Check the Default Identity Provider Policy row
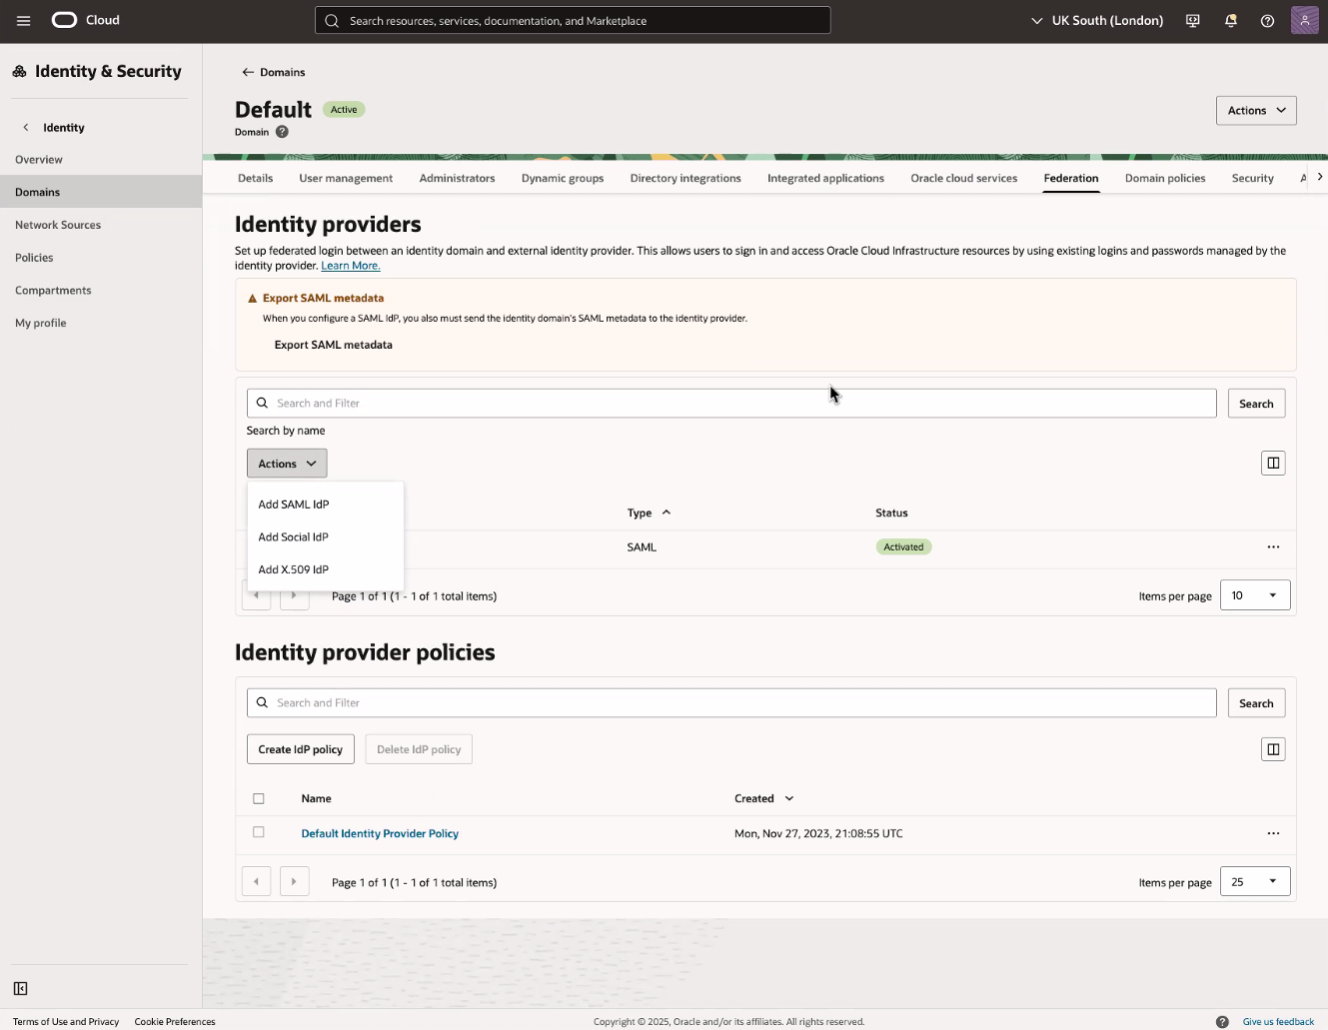The image size is (1328, 1030). pos(259,831)
